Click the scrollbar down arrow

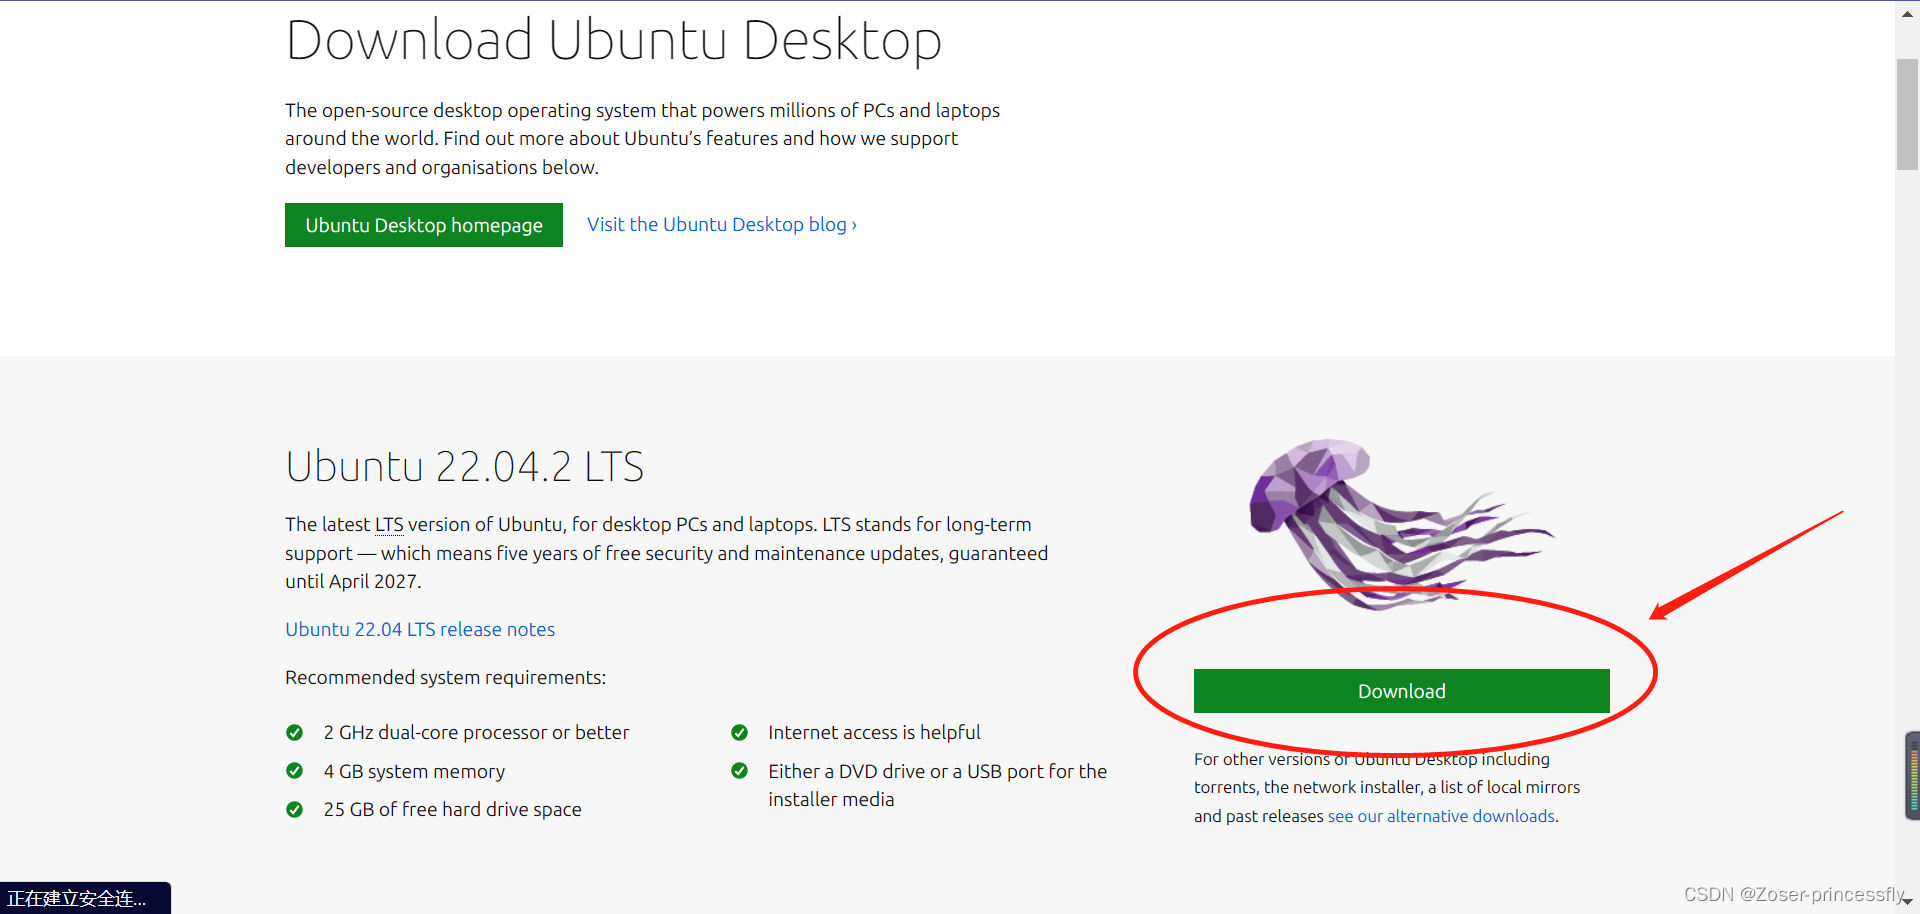pos(1907,902)
